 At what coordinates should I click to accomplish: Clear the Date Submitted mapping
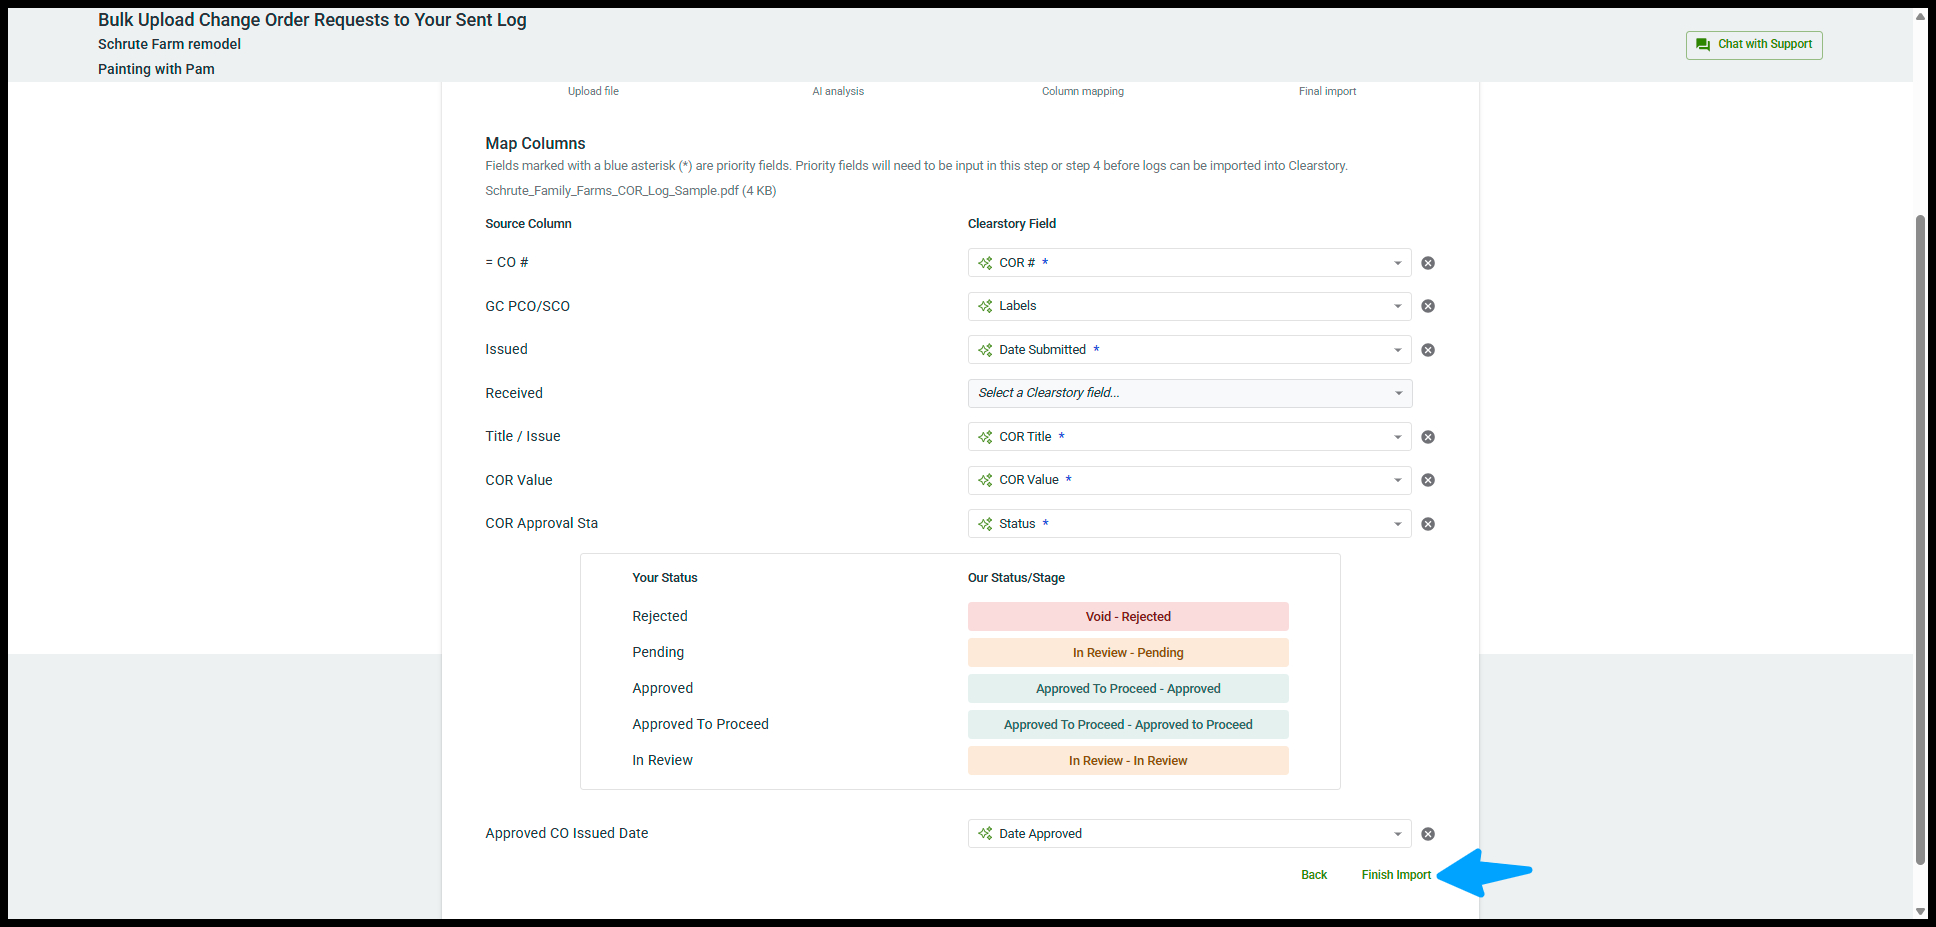coord(1428,350)
